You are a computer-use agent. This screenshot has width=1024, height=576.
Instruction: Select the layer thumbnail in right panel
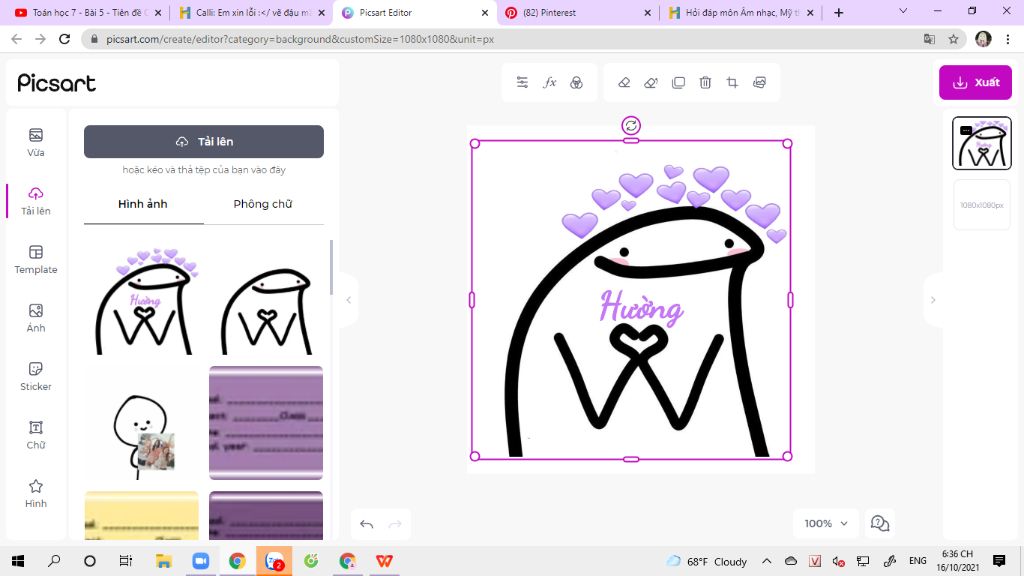[982, 143]
